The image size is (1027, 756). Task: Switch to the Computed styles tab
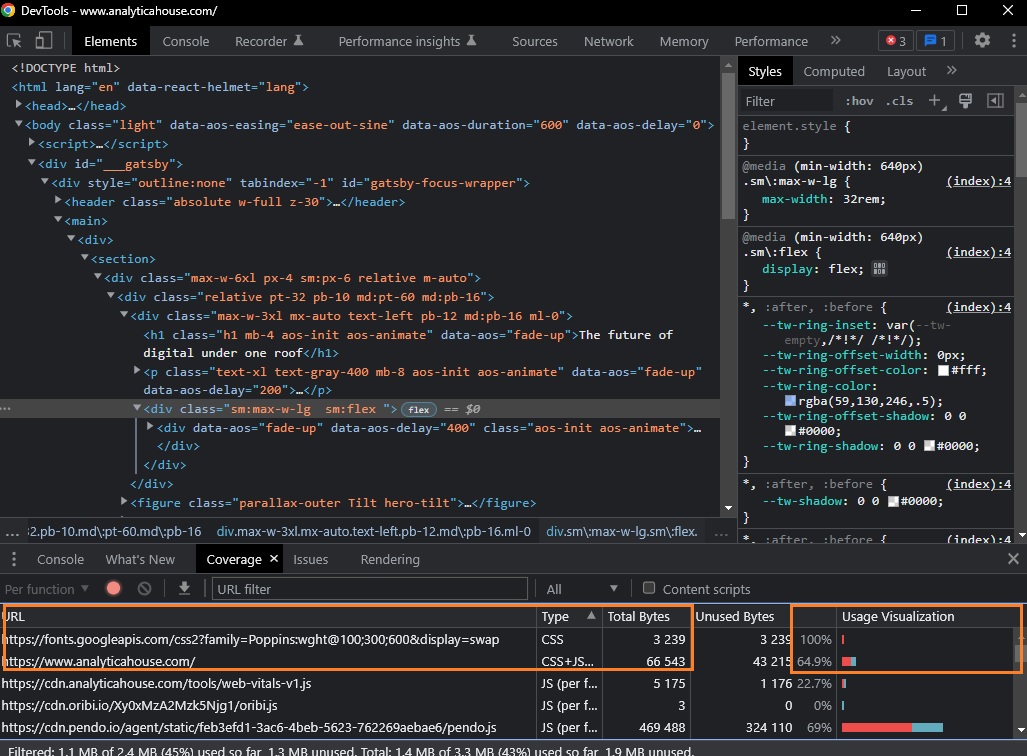click(x=834, y=71)
